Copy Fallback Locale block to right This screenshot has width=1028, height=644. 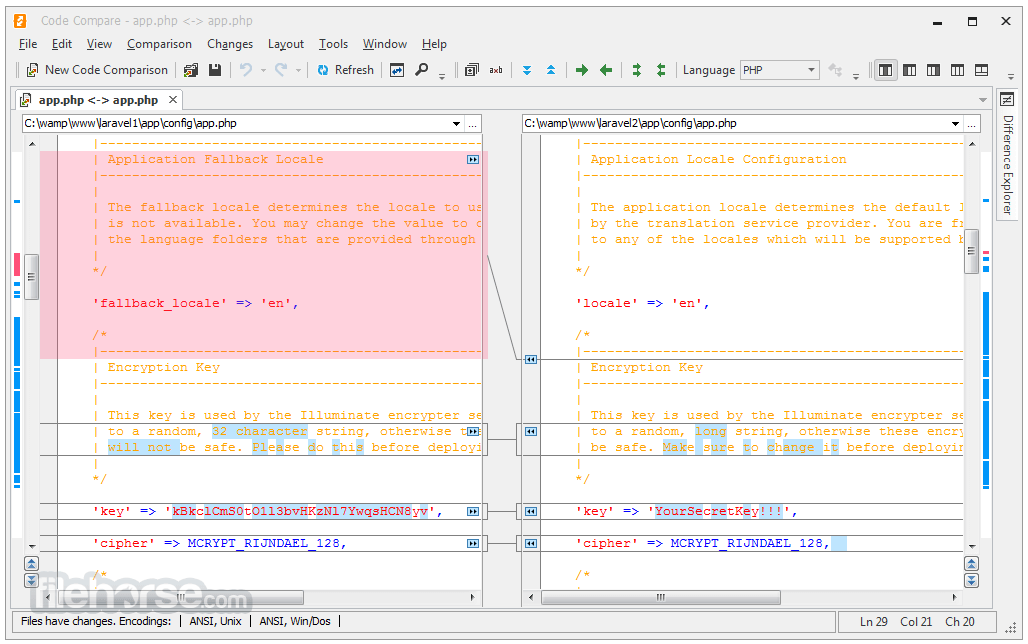point(473,159)
